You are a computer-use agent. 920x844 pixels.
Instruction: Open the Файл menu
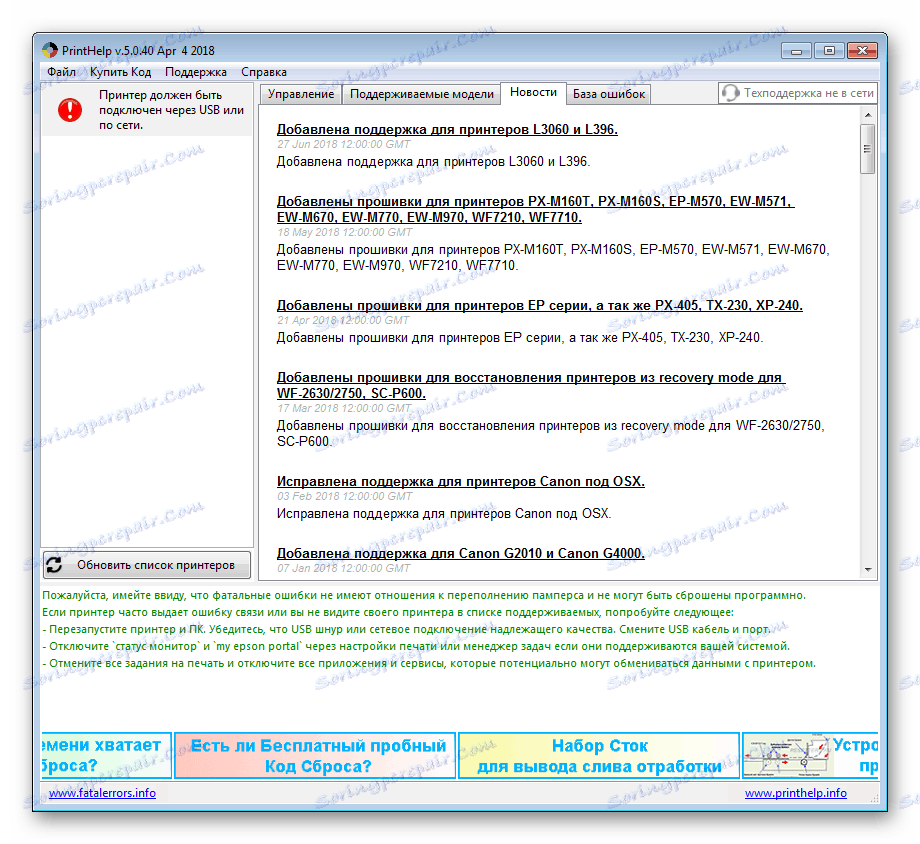[x=61, y=72]
